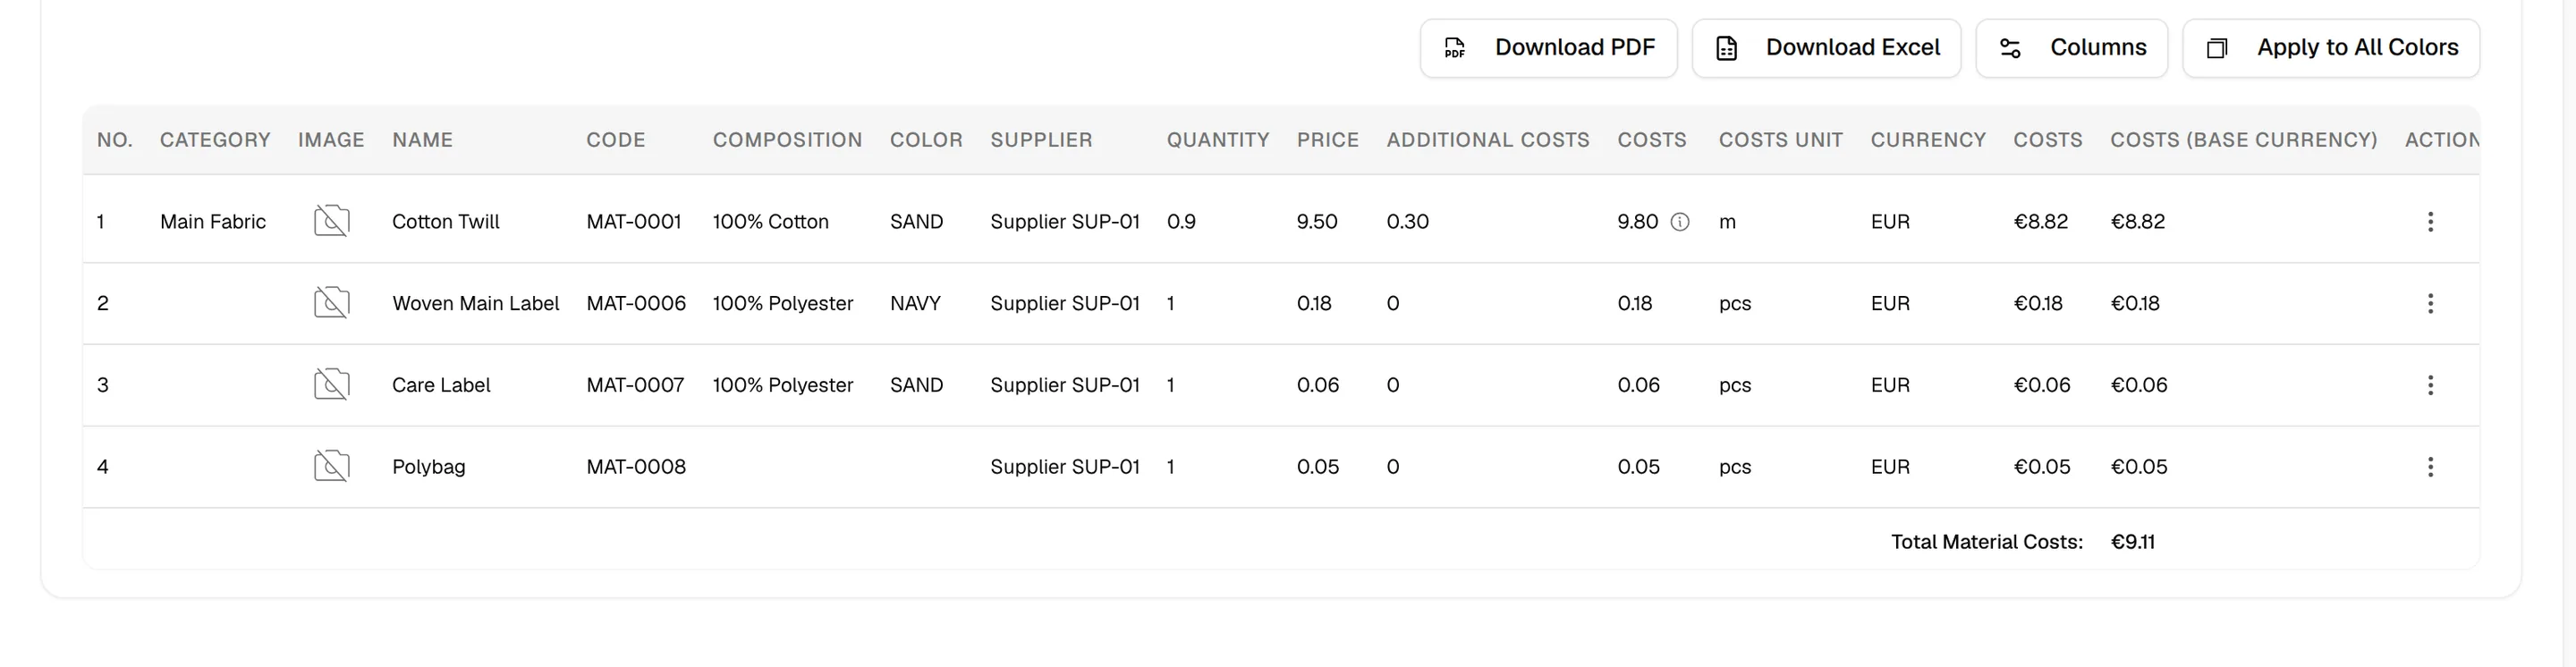Viewport: 2576px width, 667px height.
Task: Select the Care Label name cell
Action: [x=441, y=385]
